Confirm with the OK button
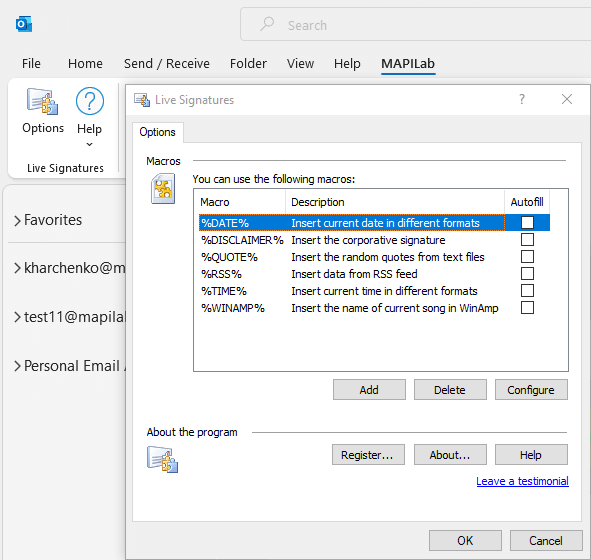Viewport: 591px width, 560px height. point(465,541)
